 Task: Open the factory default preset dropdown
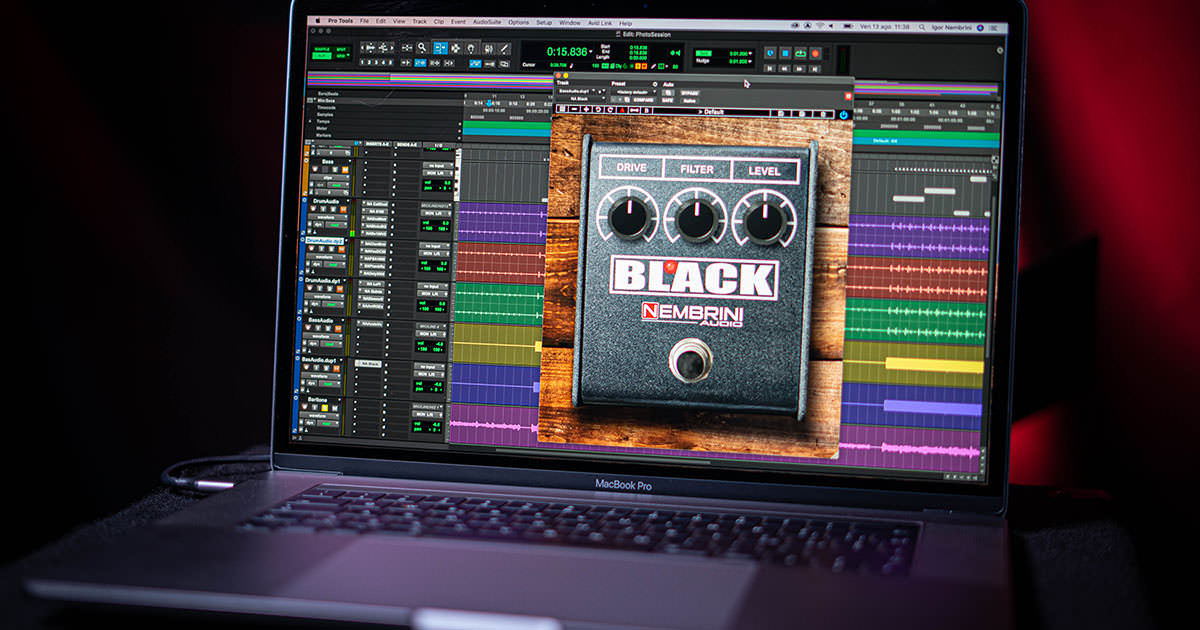[635, 91]
